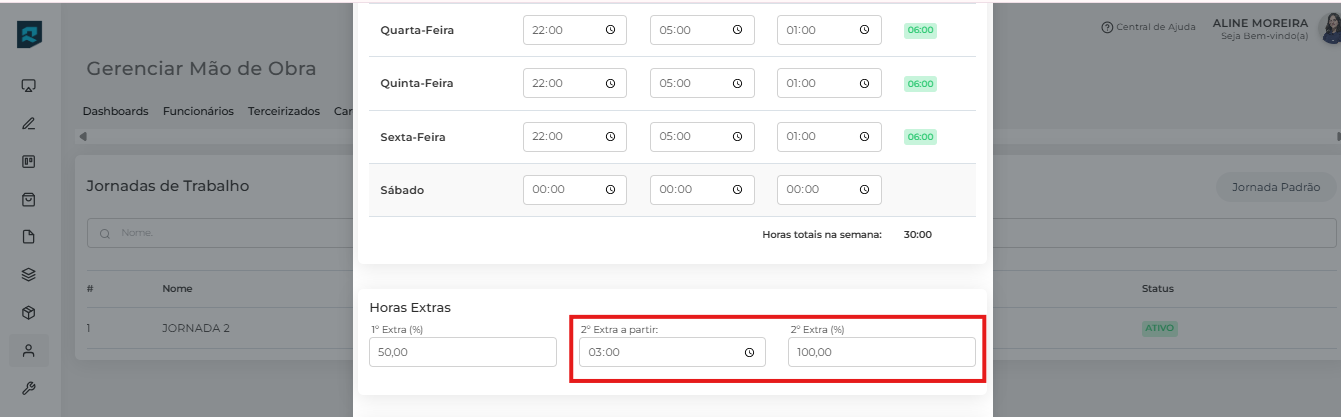Switch to the Funcionários tab
The width and height of the screenshot is (1341, 417).
pos(198,111)
